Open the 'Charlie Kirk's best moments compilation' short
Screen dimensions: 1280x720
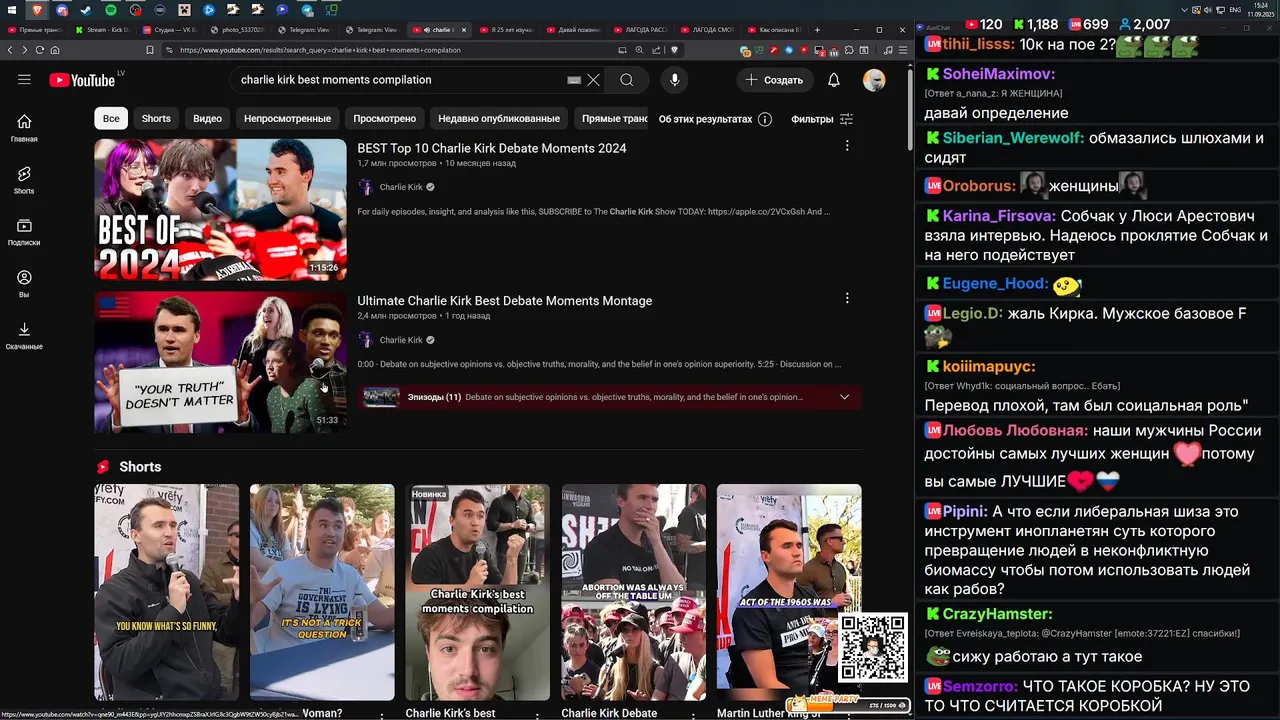tap(478, 592)
